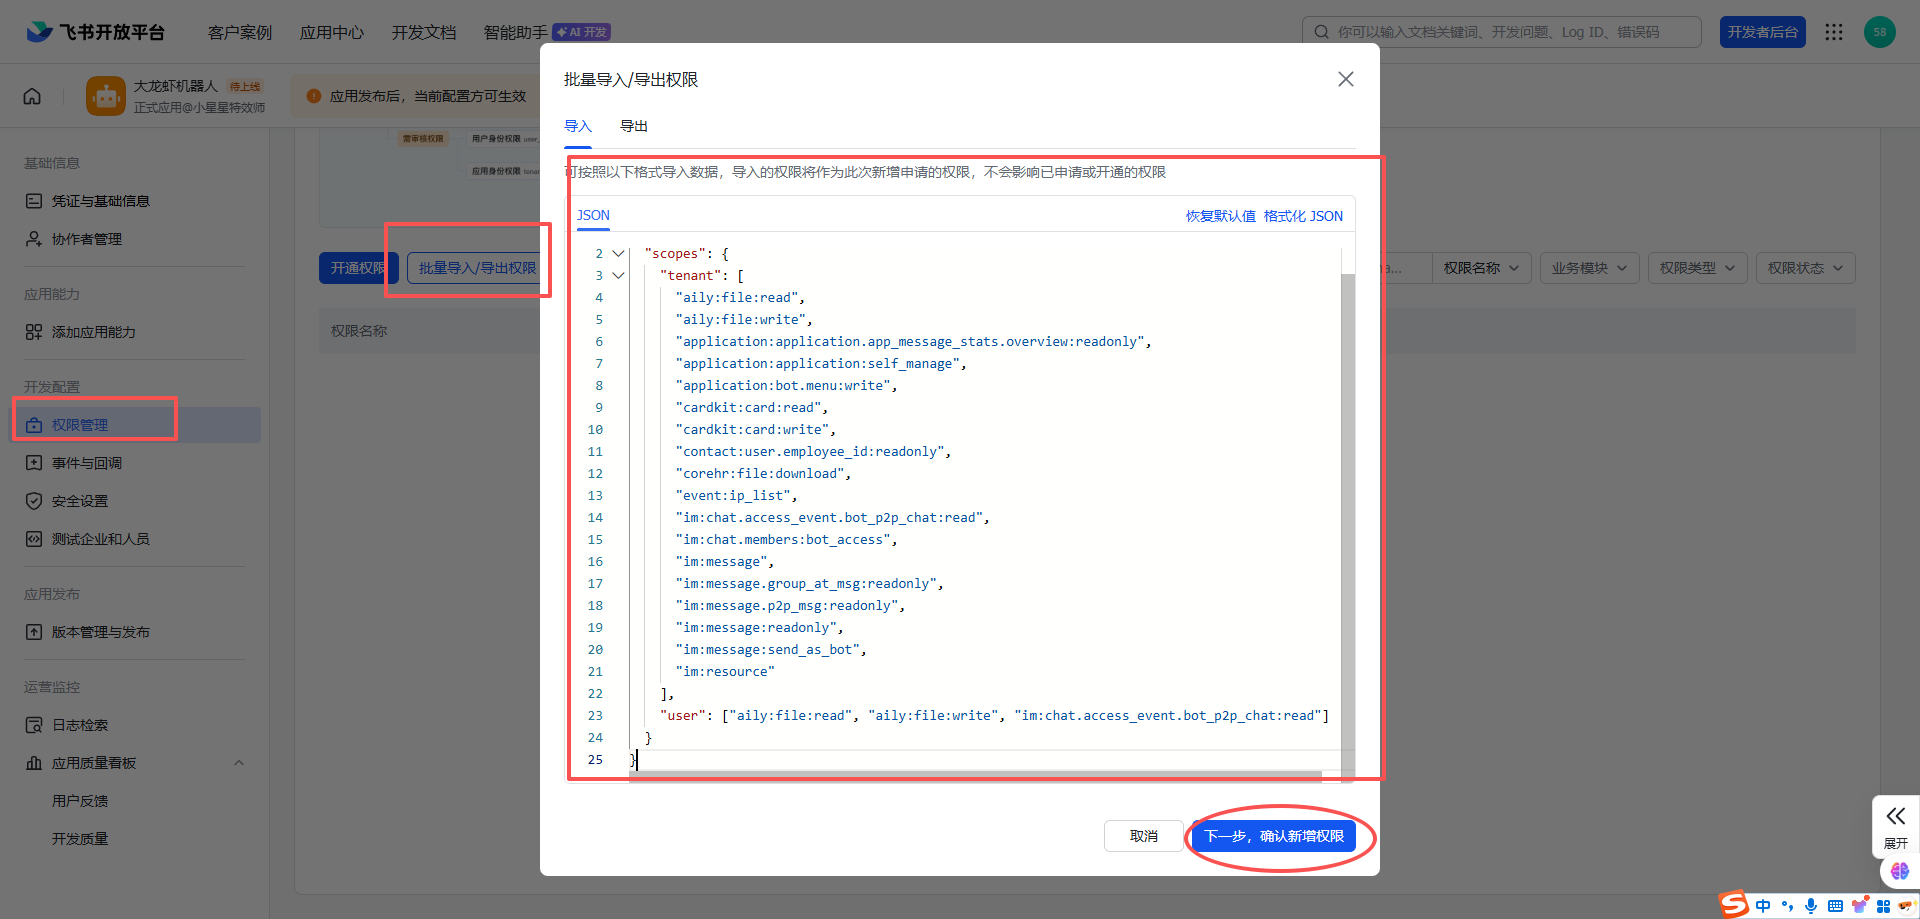Click the 恢复默认值 link
Image resolution: width=1920 pixels, height=919 pixels.
pyautogui.click(x=1220, y=216)
